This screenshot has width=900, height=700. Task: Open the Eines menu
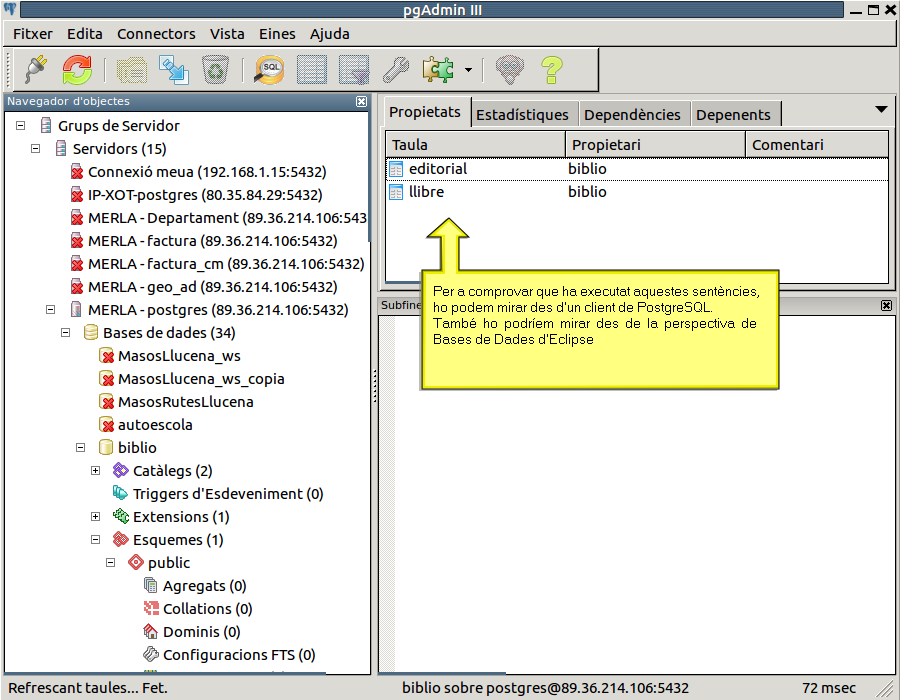pyautogui.click(x=277, y=34)
